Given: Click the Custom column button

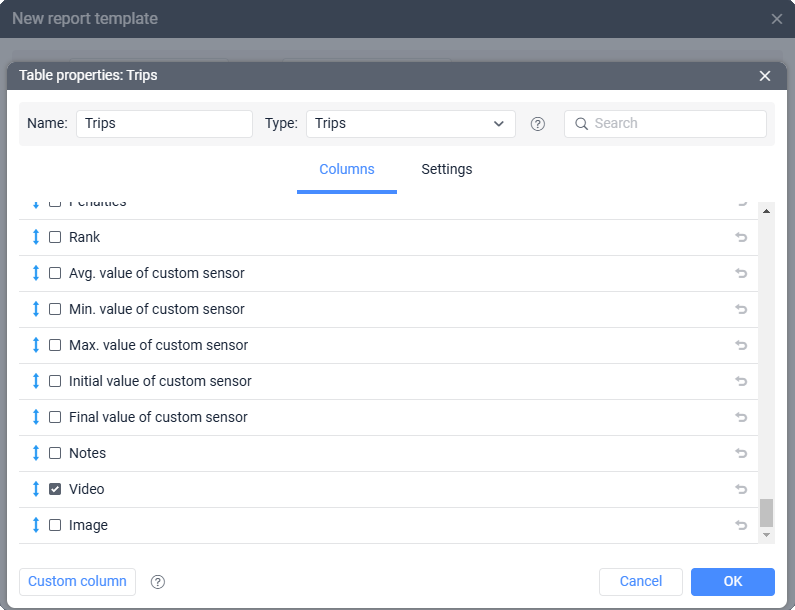Looking at the screenshot, I should (77, 582).
